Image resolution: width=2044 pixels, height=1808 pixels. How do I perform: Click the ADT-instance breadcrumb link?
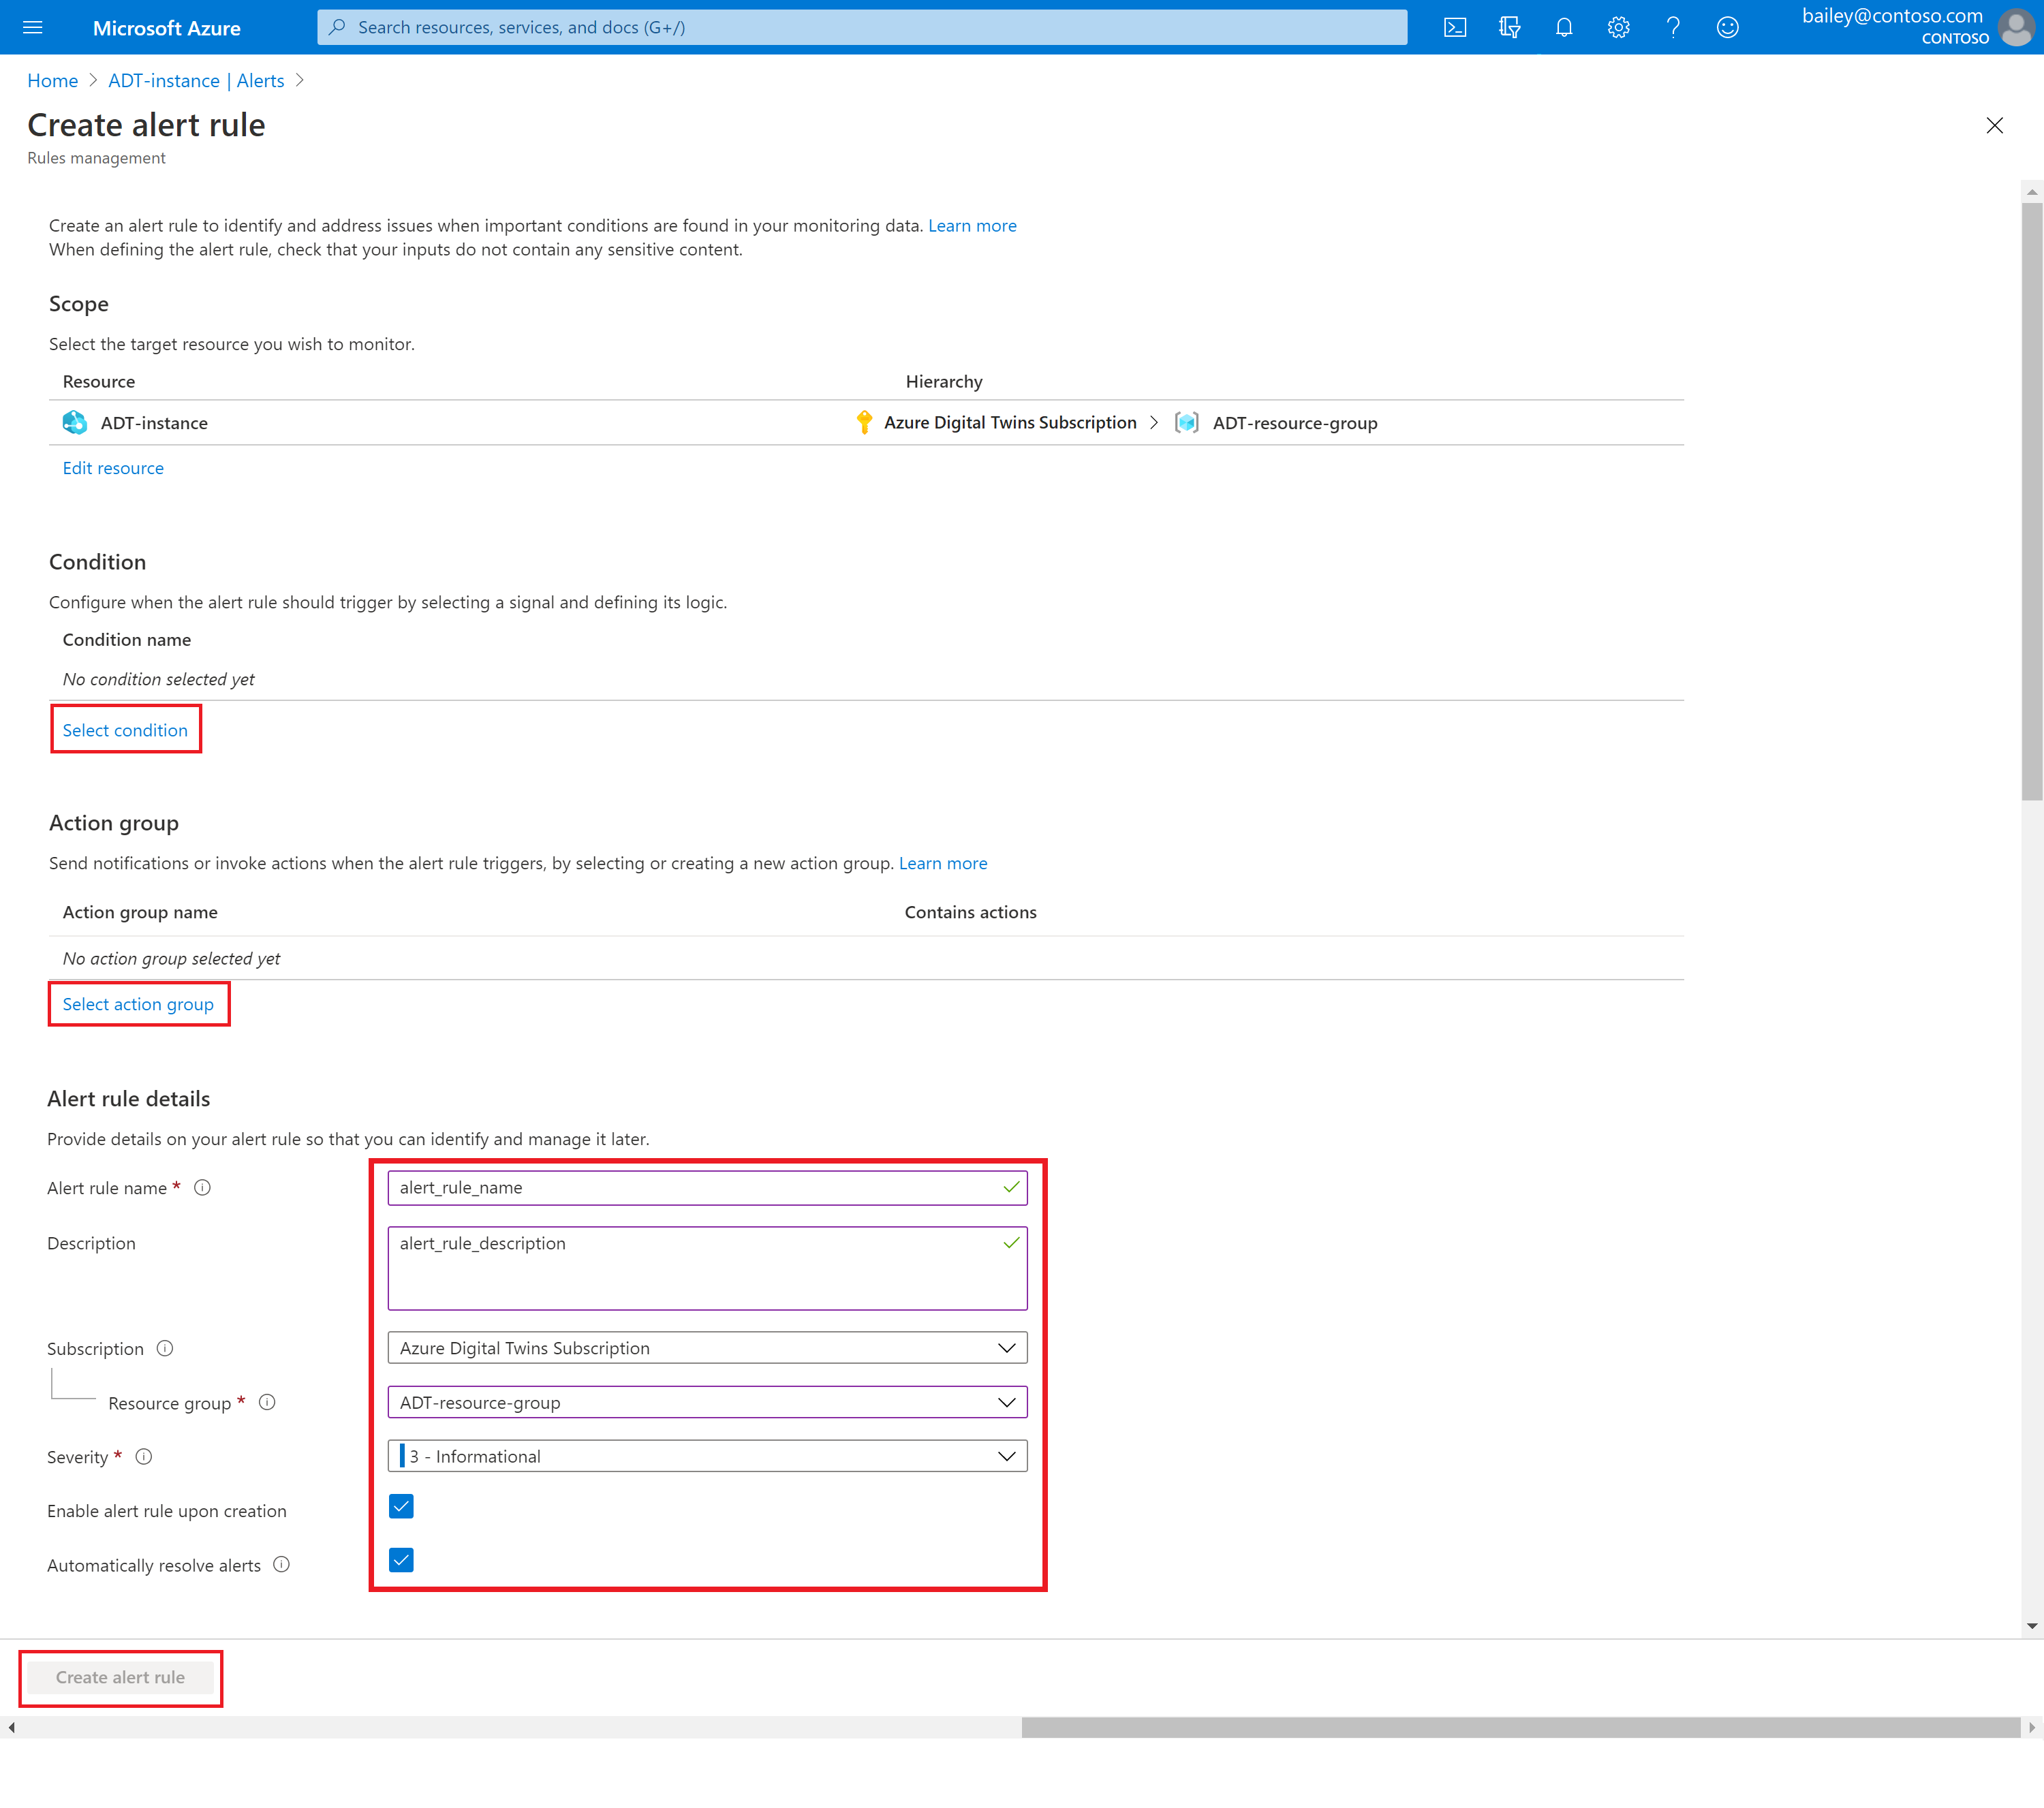point(190,80)
